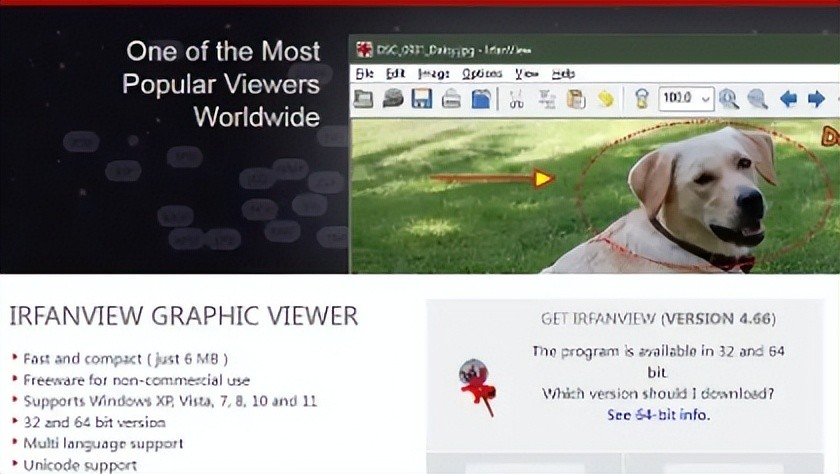Click the Print icon in toolbar
Image resolution: width=840 pixels, height=474 pixels.
451,99
